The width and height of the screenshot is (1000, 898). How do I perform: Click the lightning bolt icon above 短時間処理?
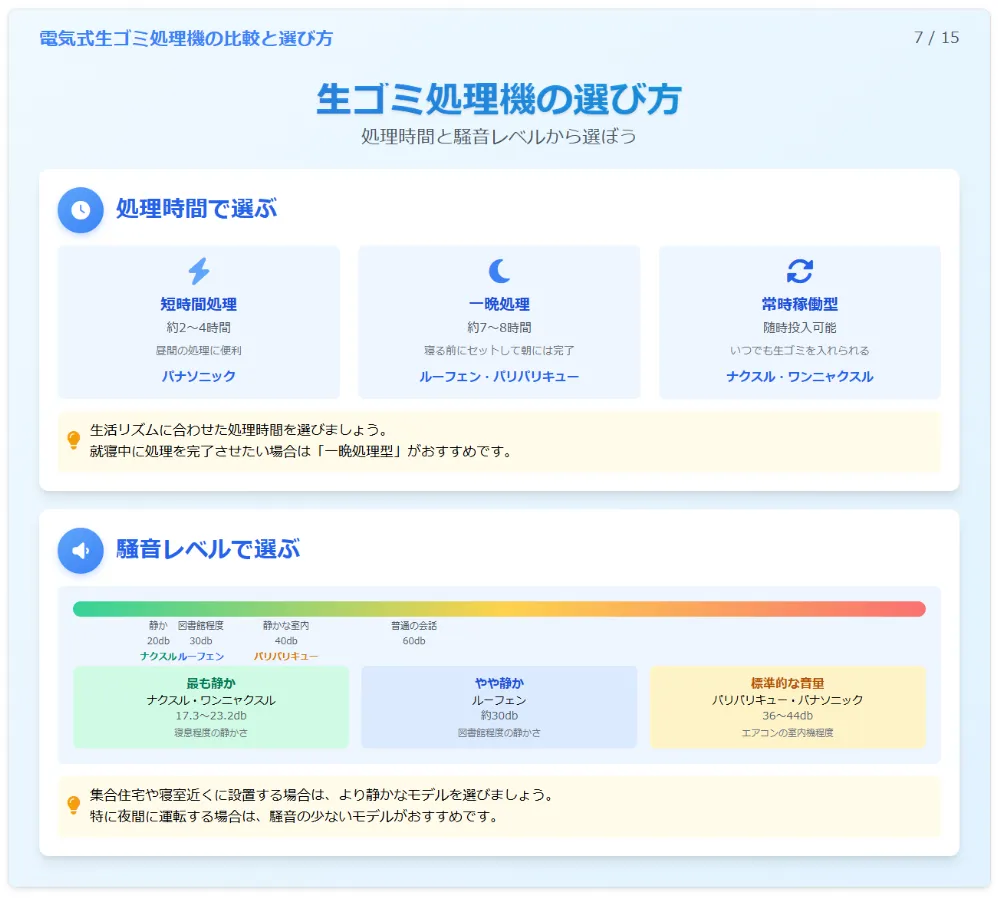click(x=199, y=271)
